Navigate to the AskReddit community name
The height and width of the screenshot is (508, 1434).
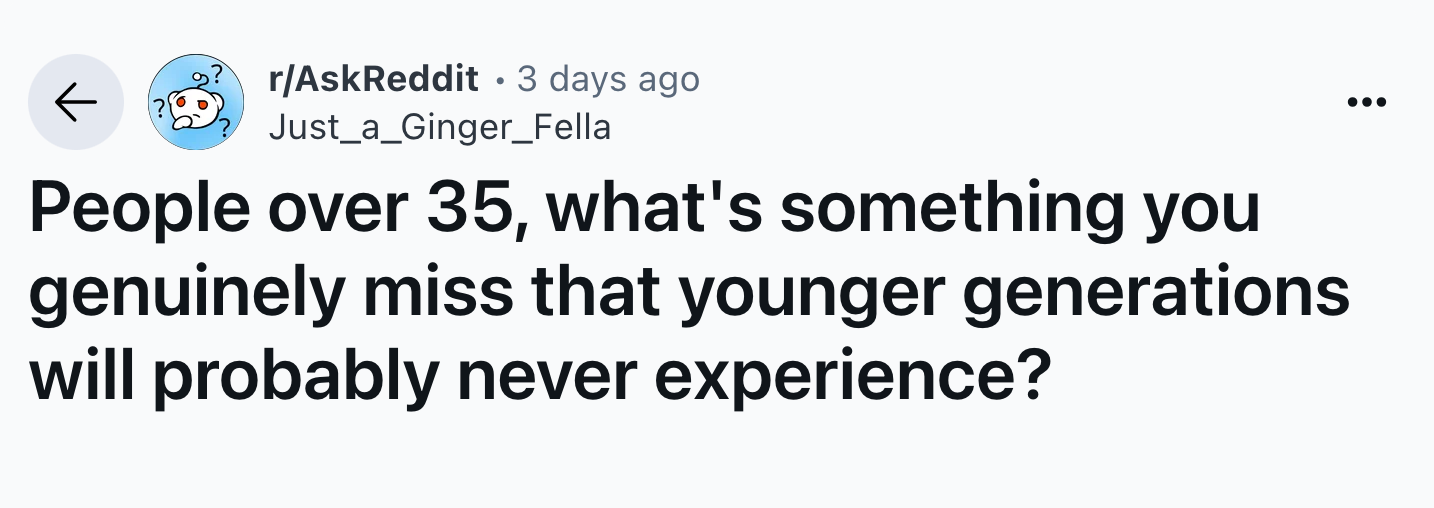click(374, 78)
